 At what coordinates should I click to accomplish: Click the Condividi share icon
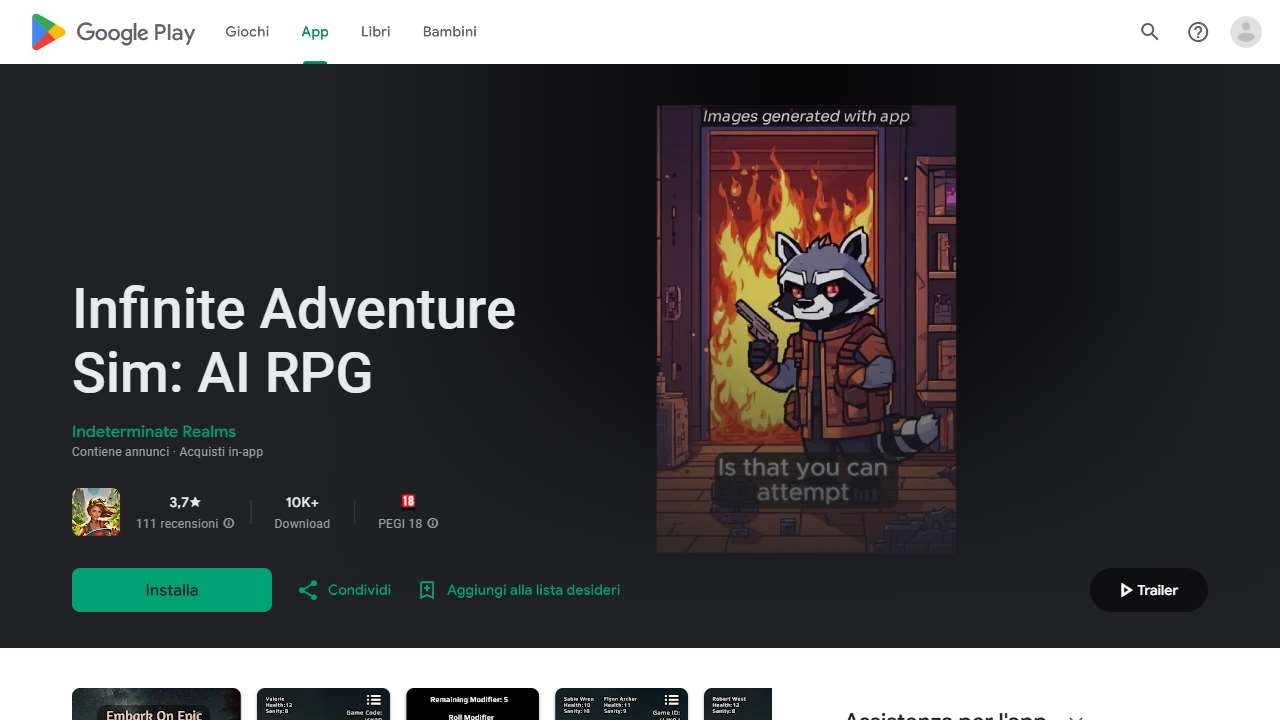click(308, 590)
